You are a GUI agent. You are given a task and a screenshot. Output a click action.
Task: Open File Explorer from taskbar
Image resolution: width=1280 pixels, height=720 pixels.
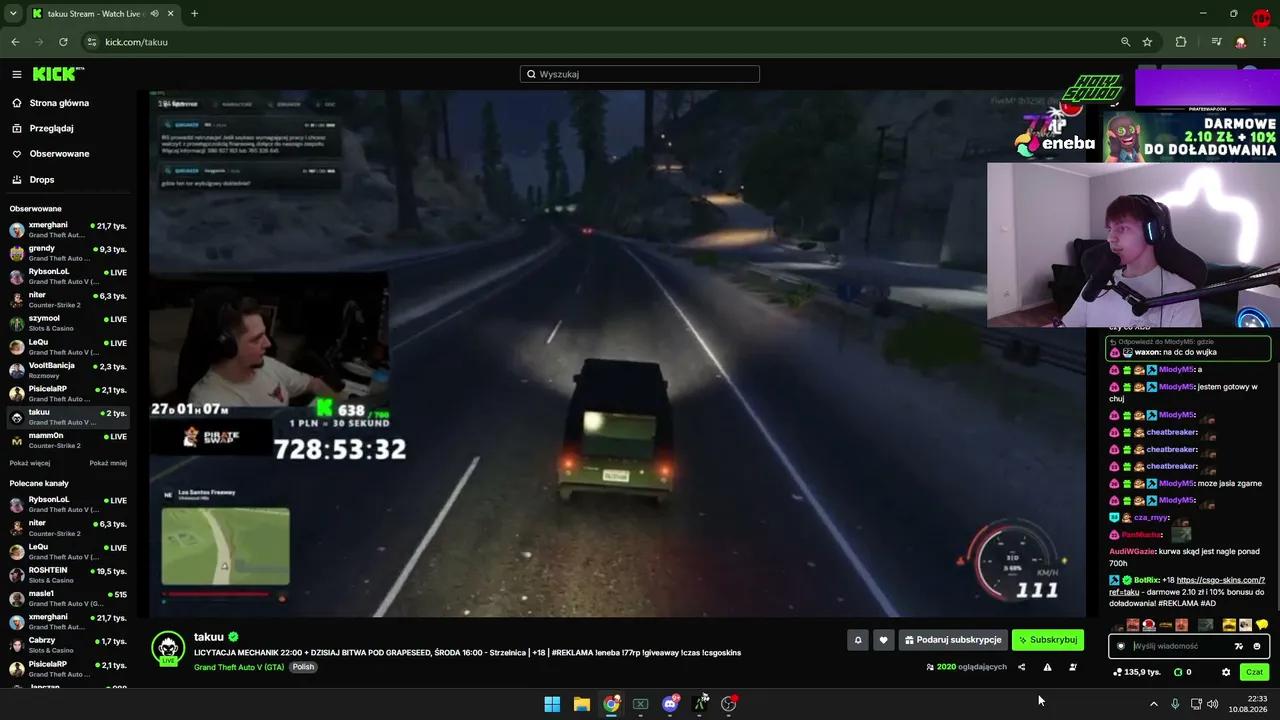pyautogui.click(x=581, y=704)
